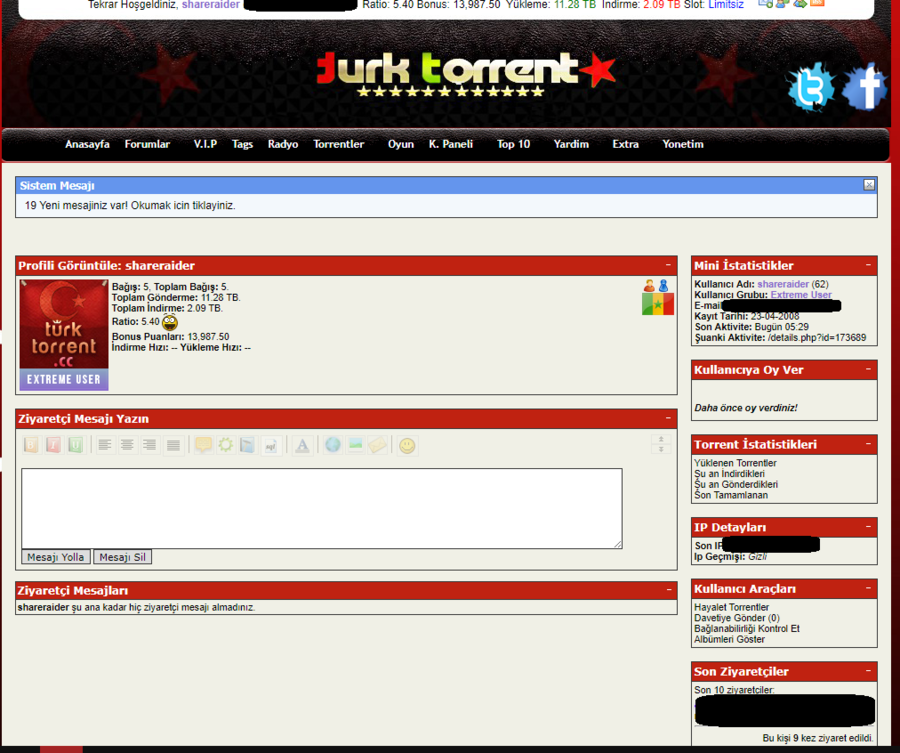Viewport: 900px width, 753px height.
Task: Open Davetiye Gönder (0) link
Action: [x=736, y=618]
